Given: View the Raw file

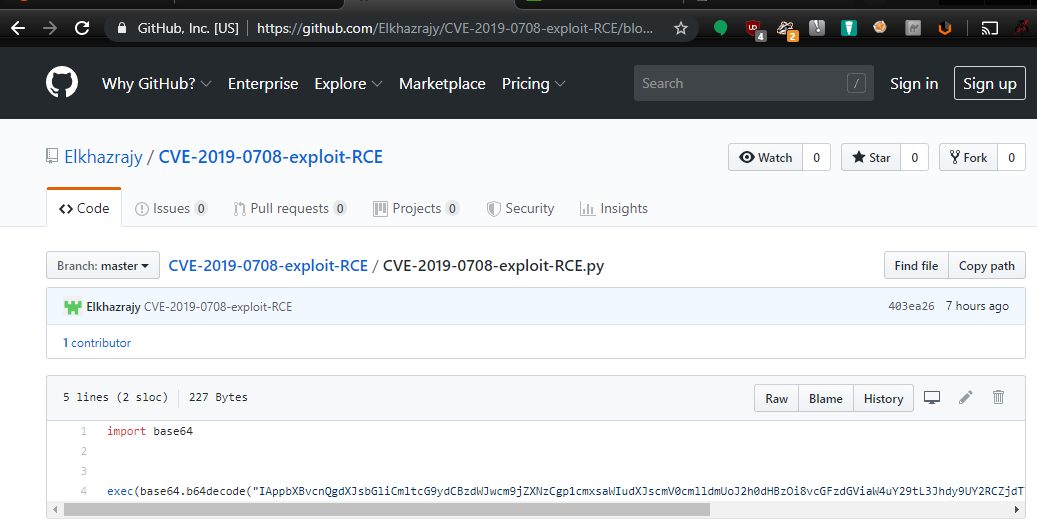Looking at the screenshot, I should (x=776, y=398).
